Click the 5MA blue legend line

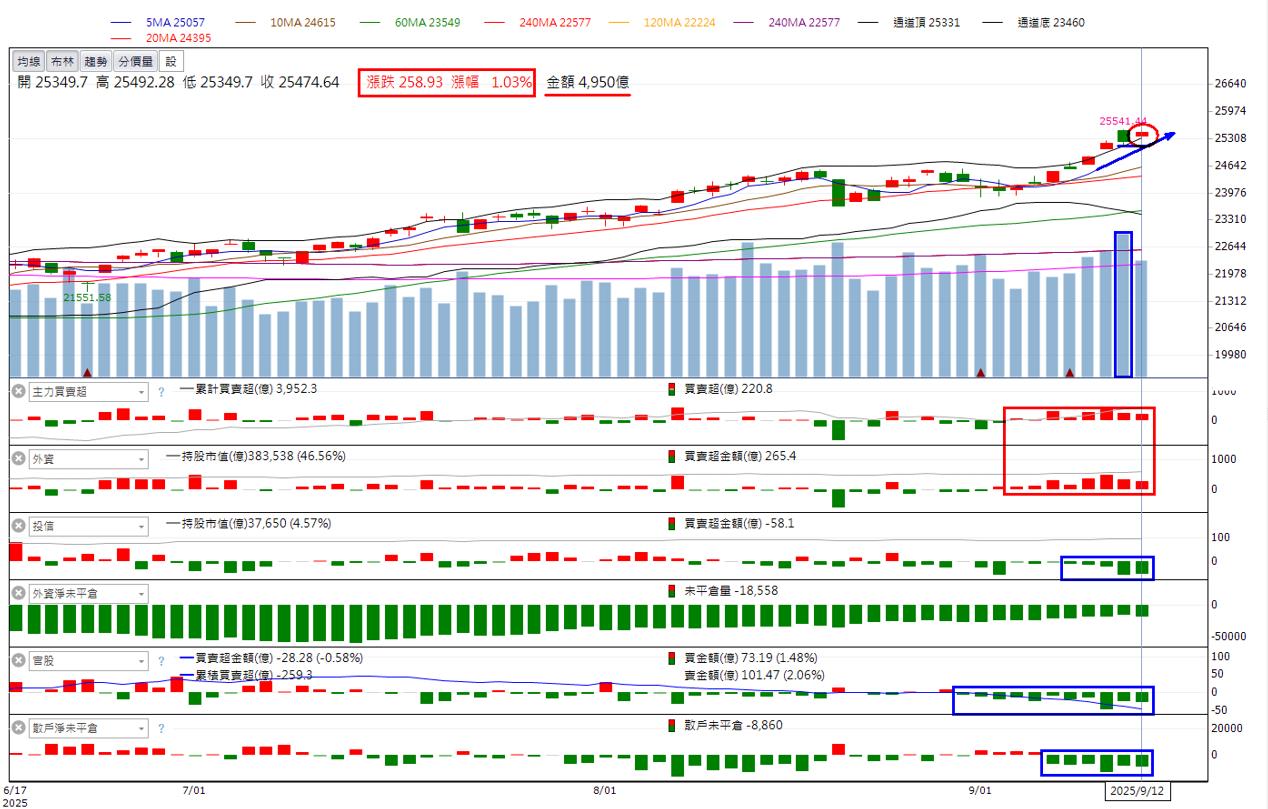tap(125, 22)
